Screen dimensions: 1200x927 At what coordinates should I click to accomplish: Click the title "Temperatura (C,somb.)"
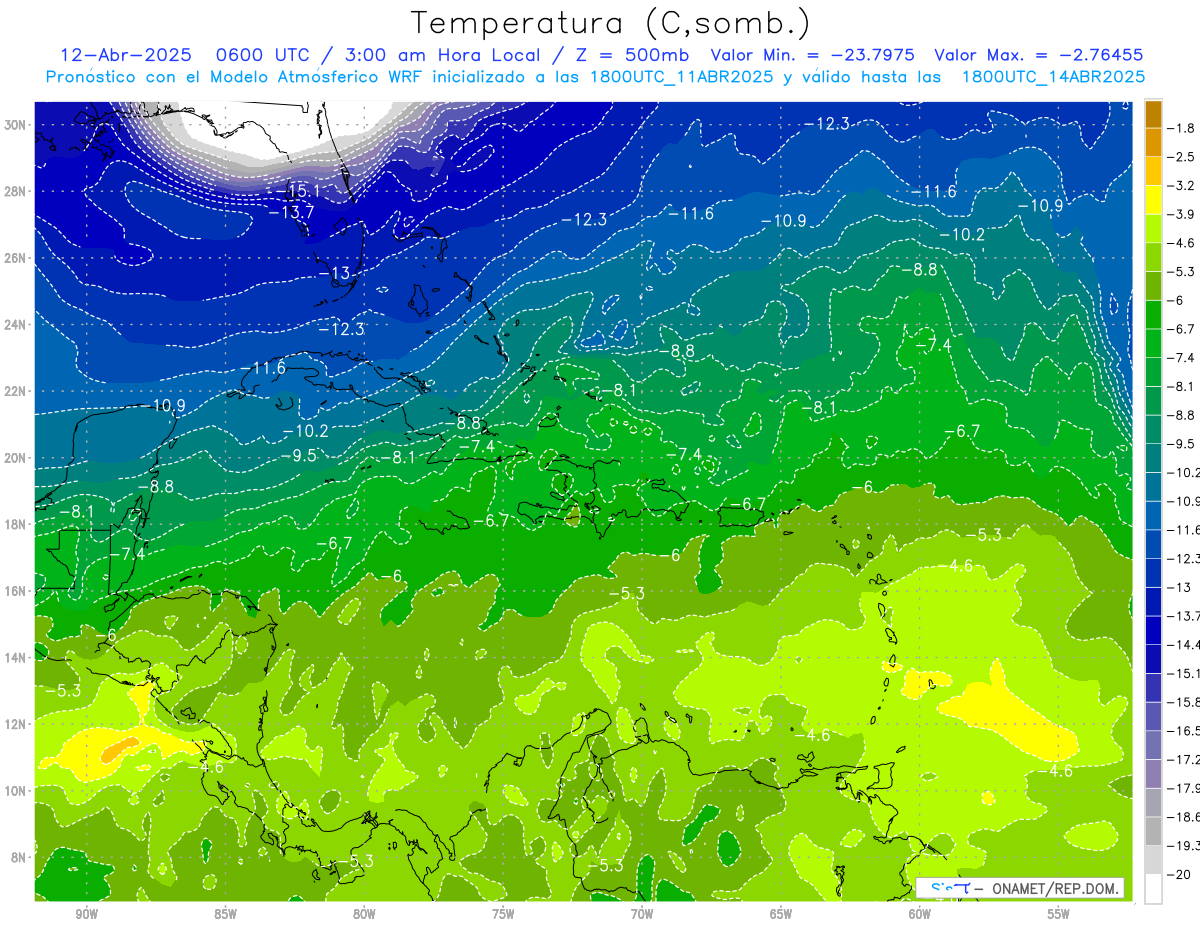tap(611, 23)
